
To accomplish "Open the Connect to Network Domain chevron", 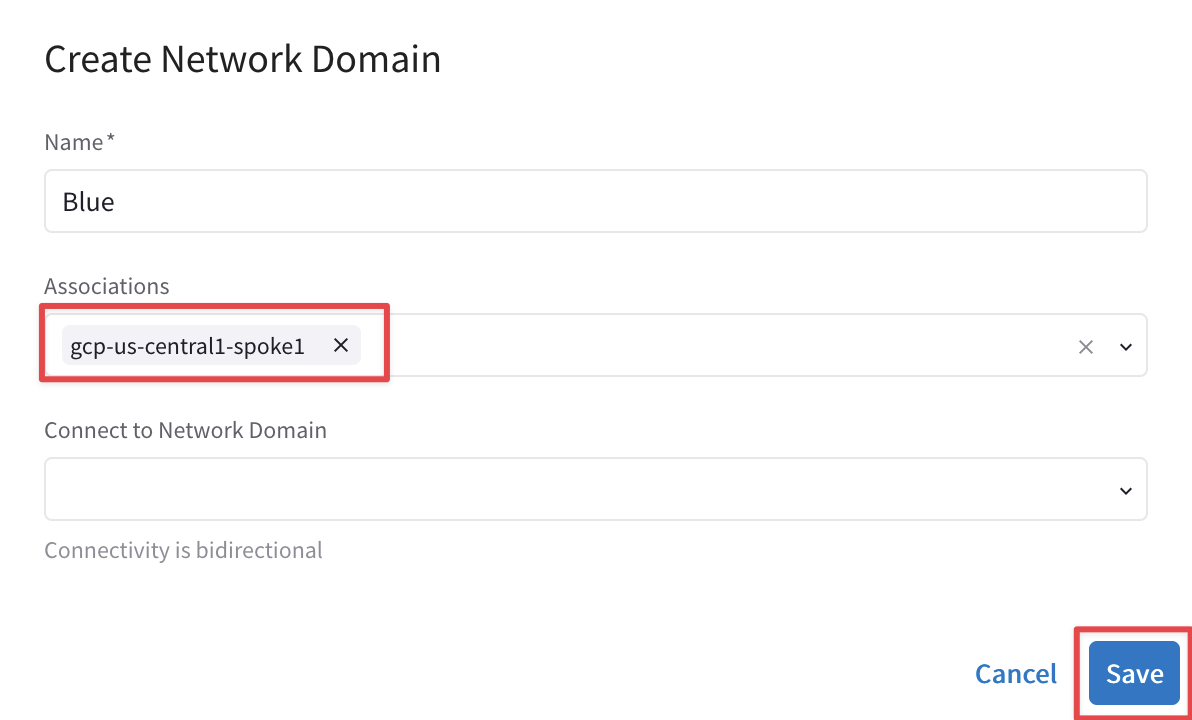I will pos(1126,490).
